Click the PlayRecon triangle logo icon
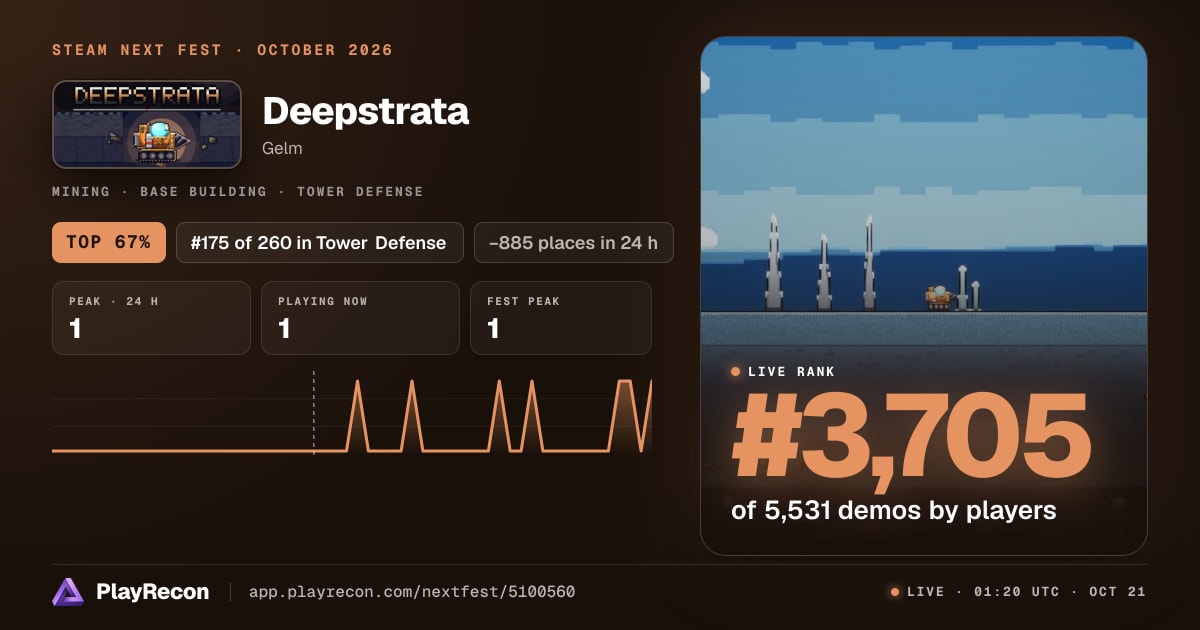1200x630 pixels. pos(68,592)
